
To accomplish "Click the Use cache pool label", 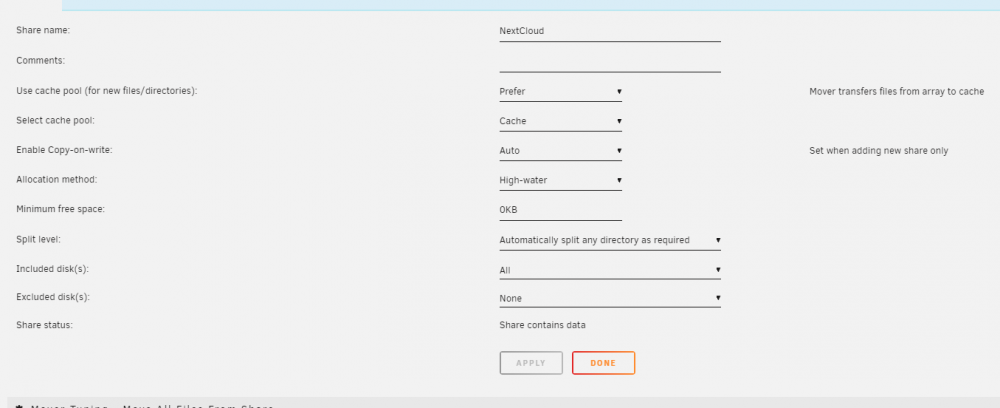I will (x=107, y=91).
